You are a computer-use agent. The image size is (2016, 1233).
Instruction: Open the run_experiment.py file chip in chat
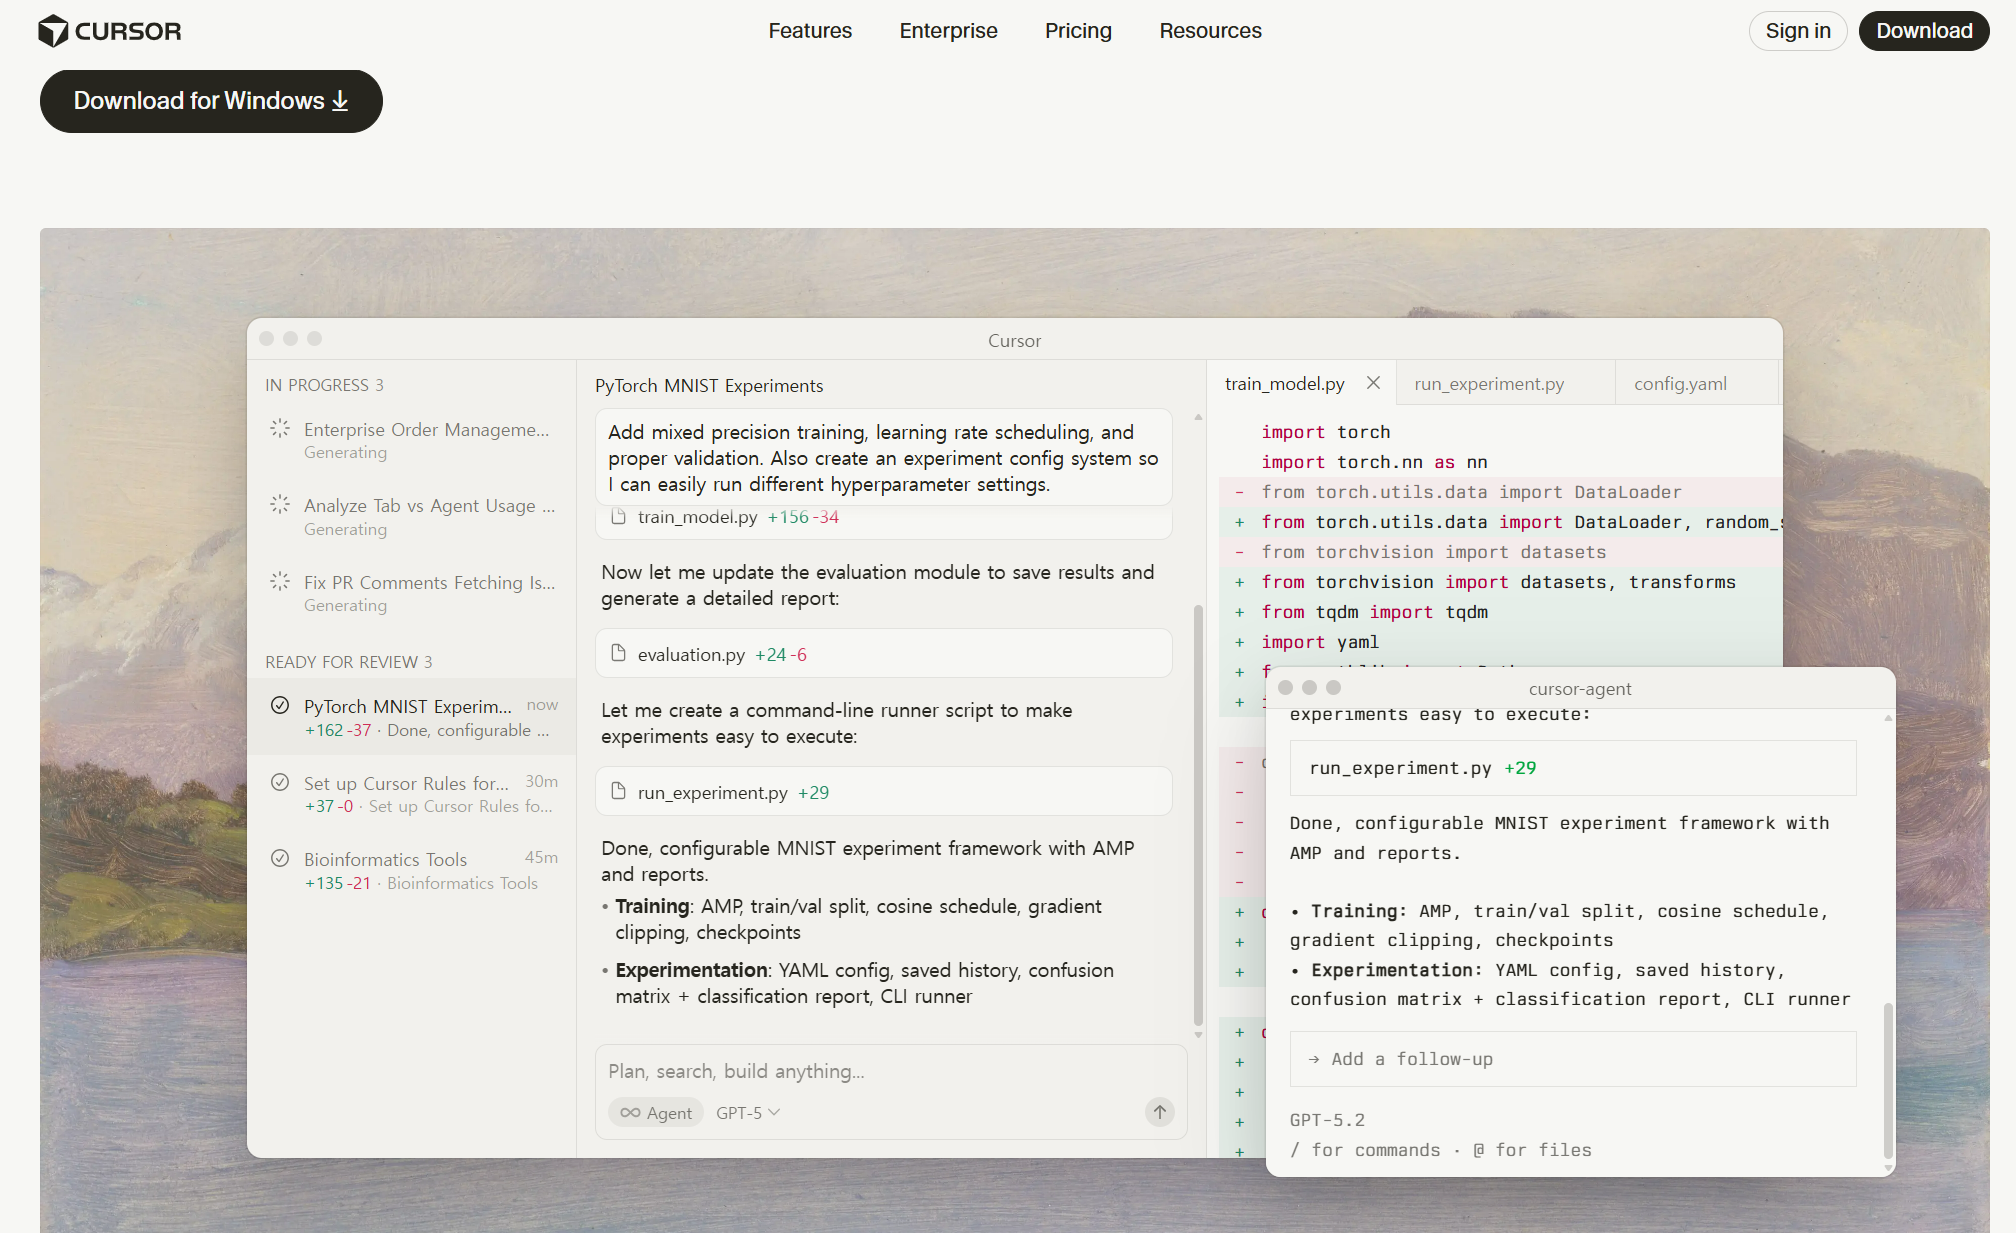884,792
